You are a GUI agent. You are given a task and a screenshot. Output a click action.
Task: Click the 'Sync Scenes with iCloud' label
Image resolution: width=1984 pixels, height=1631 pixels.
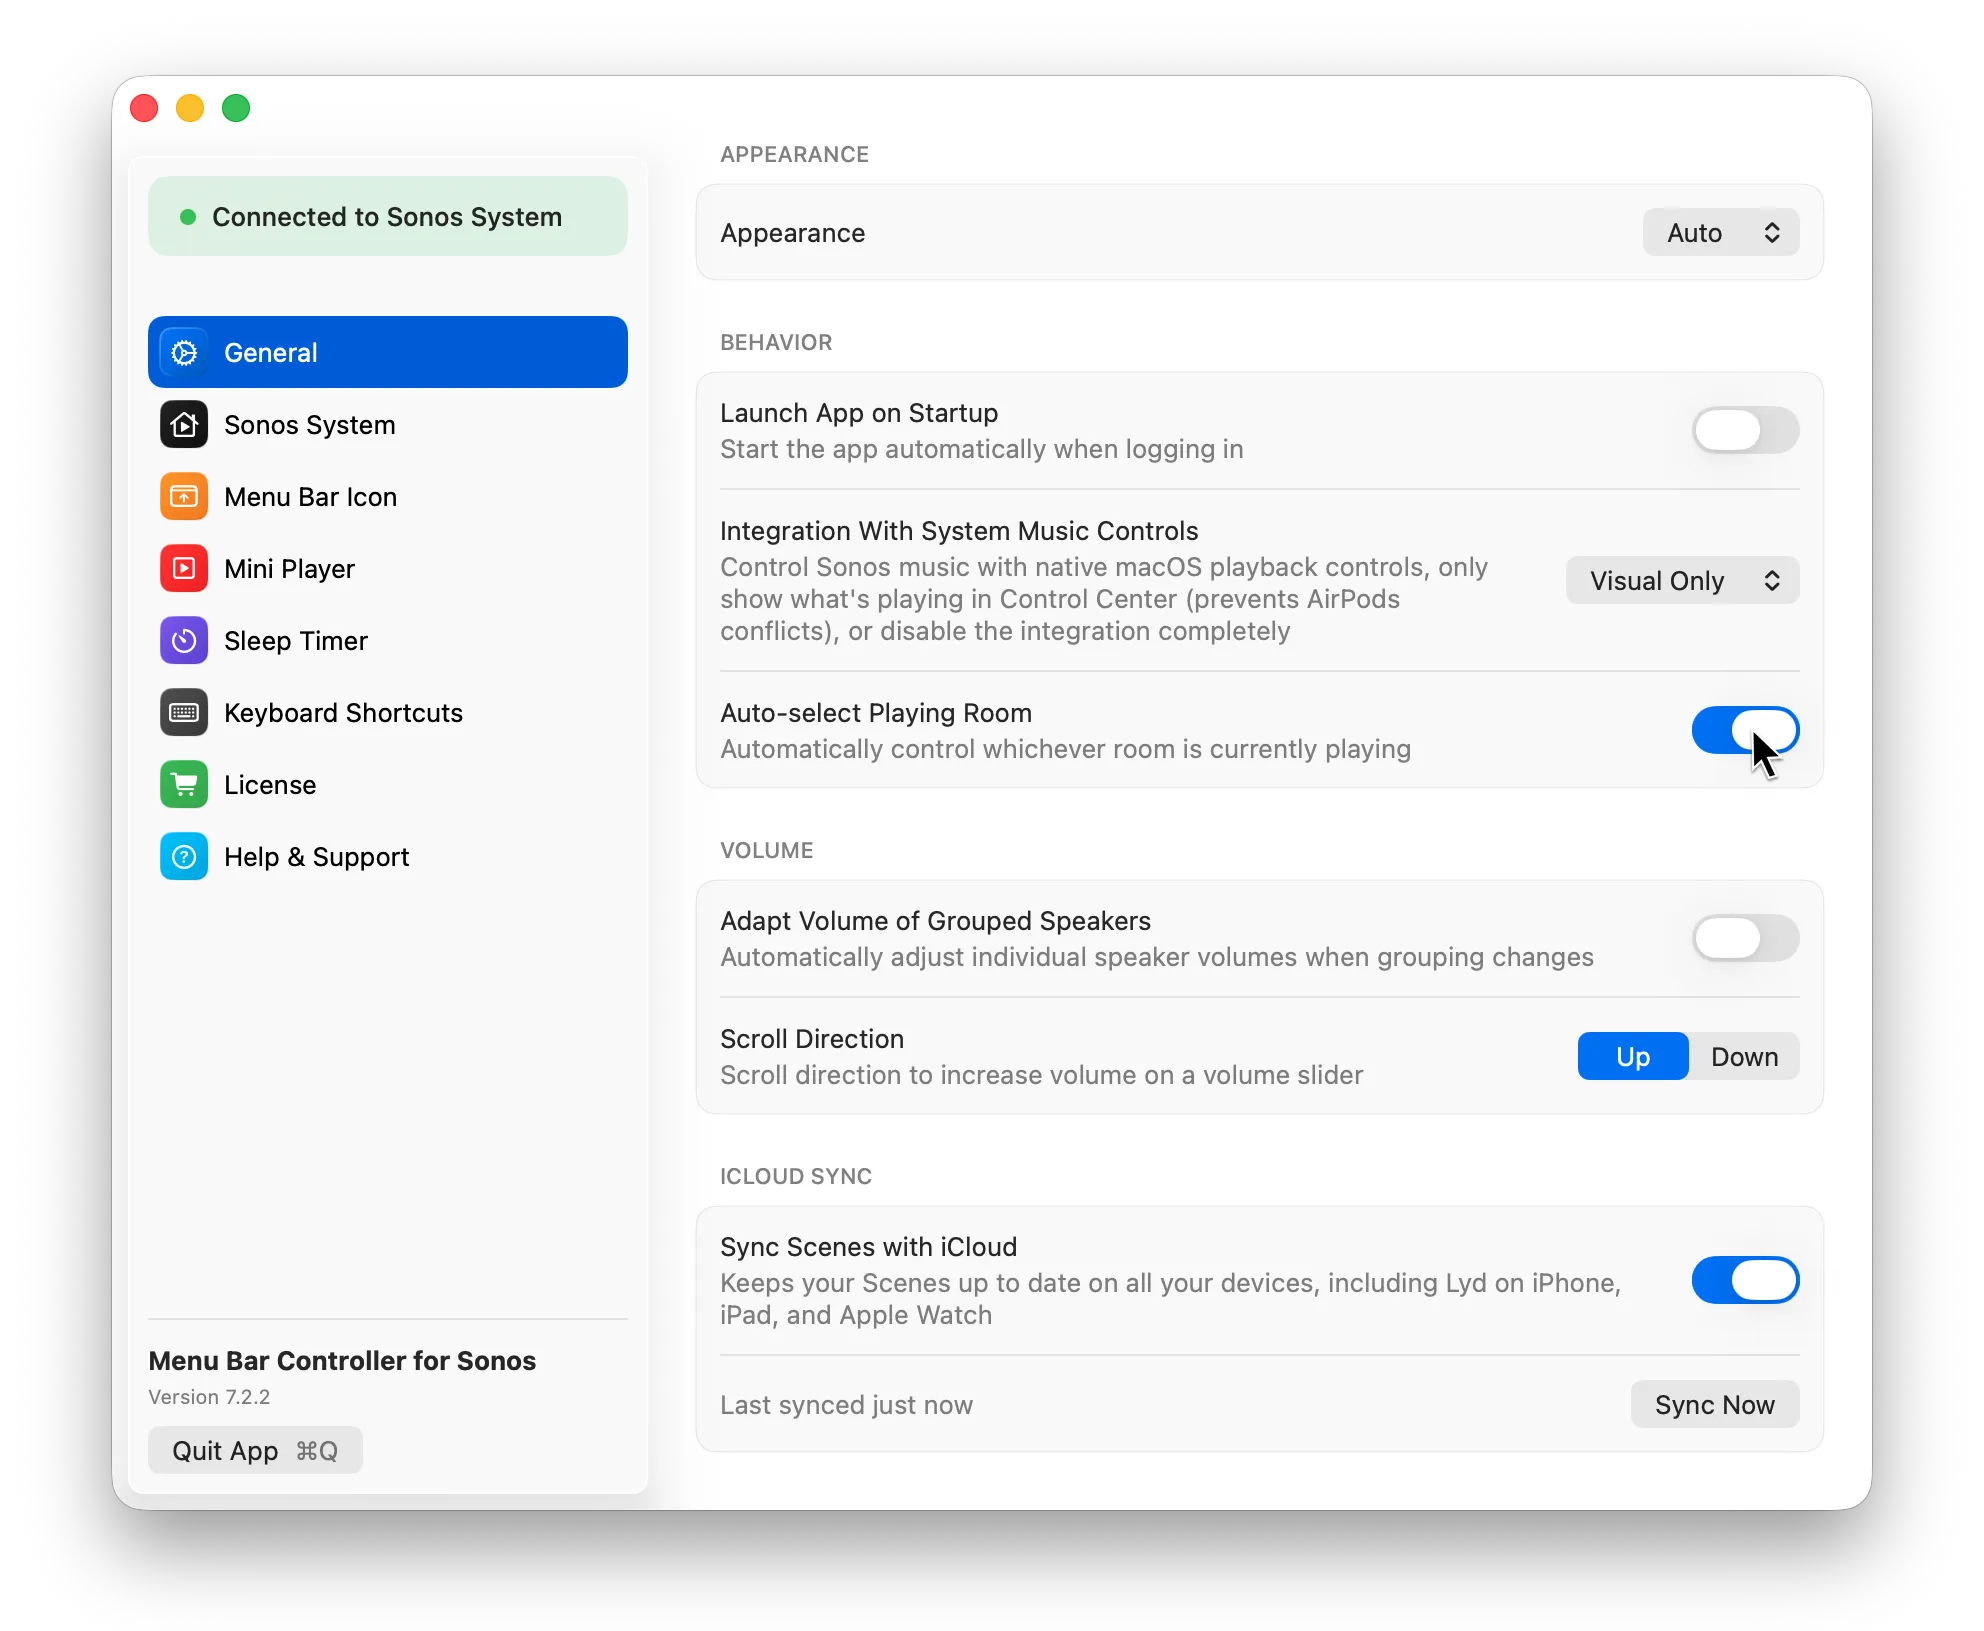(868, 1247)
